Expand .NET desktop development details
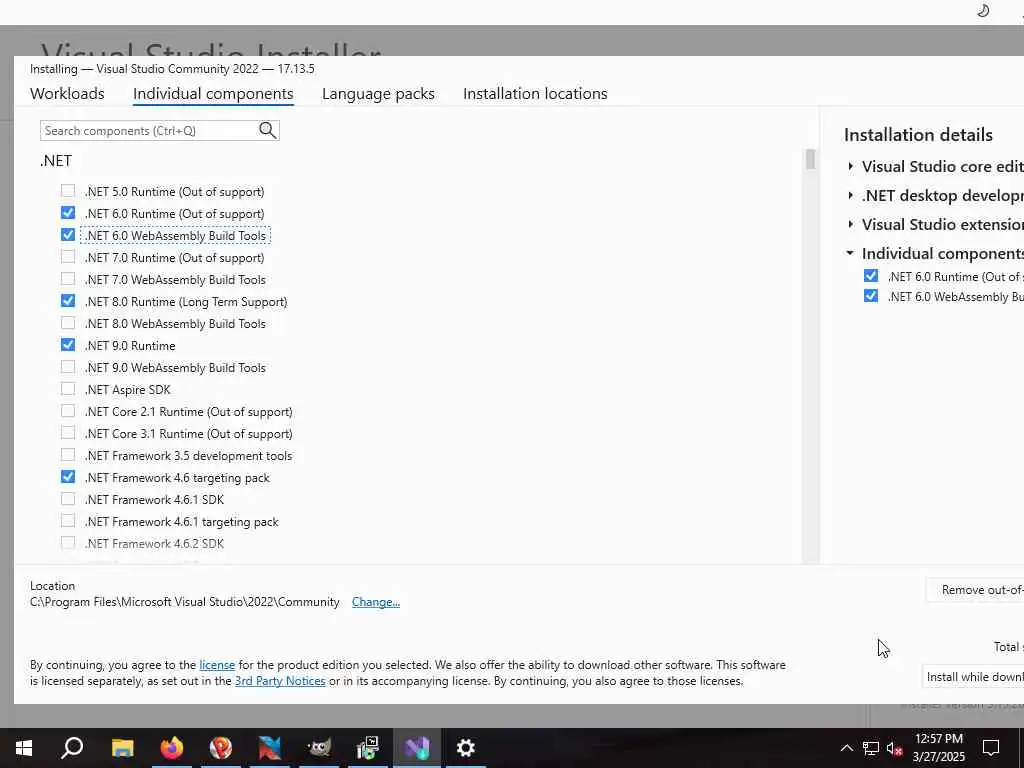This screenshot has height=768, width=1024. [x=850, y=195]
